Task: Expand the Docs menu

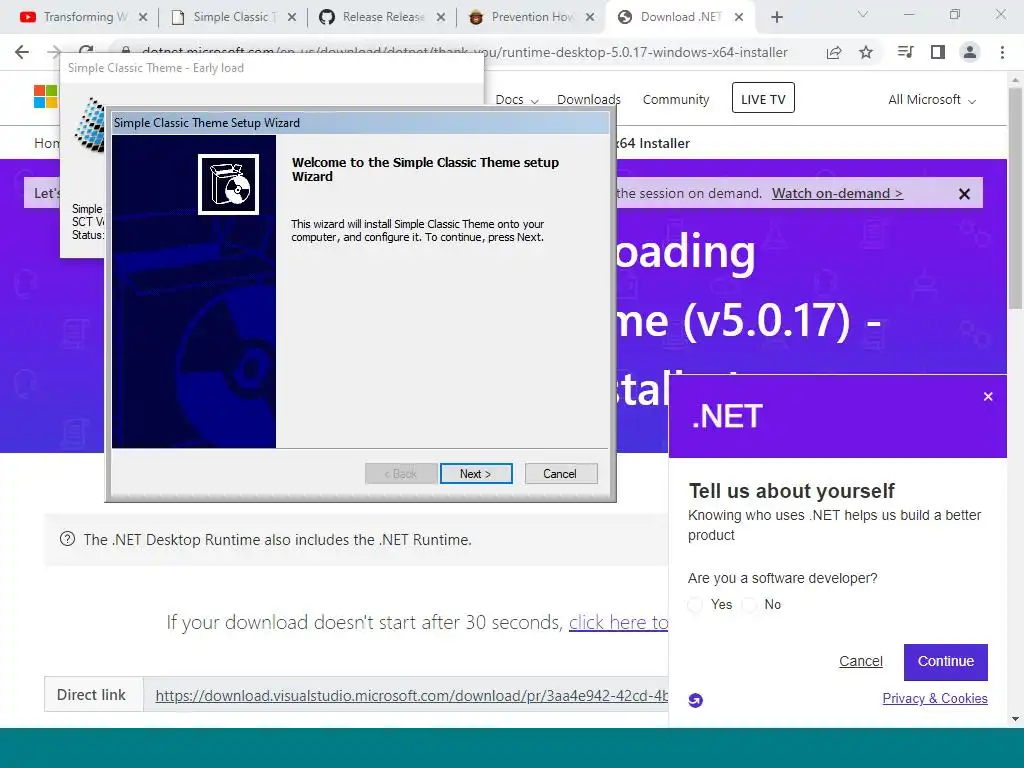Action: tap(517, 99)
